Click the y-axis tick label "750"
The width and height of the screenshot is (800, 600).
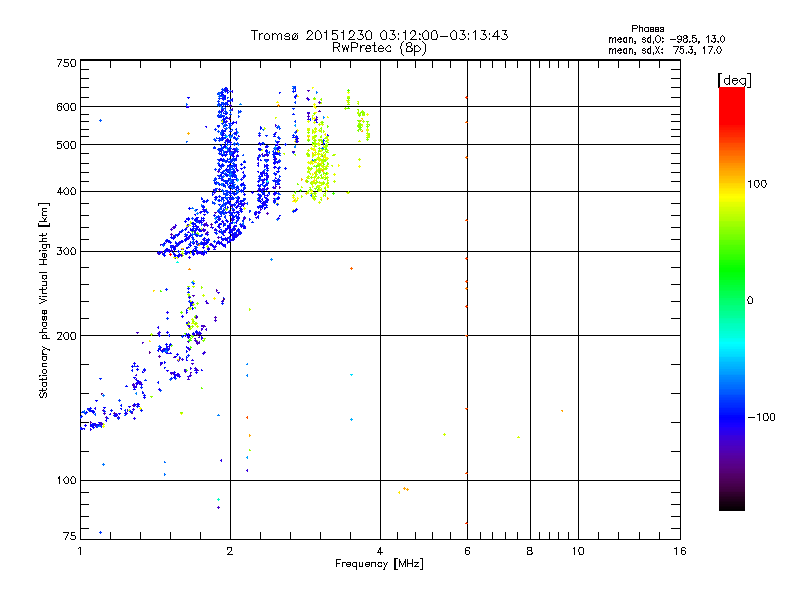click(x=66, y=63)
